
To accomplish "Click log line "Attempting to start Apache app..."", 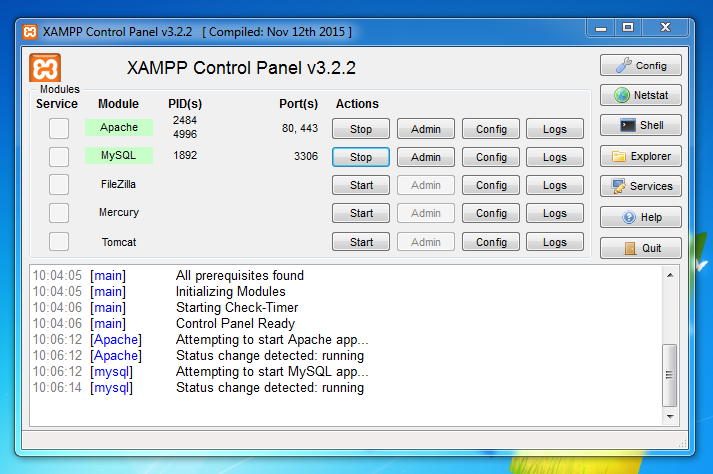I will tap(272, 340).
